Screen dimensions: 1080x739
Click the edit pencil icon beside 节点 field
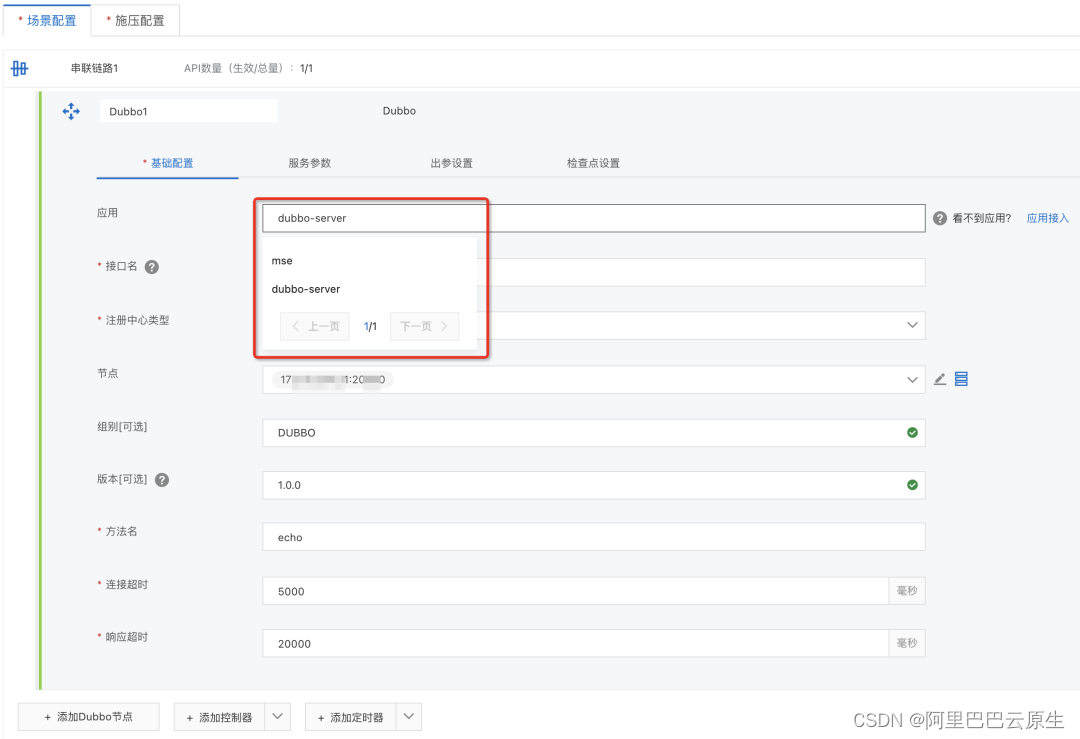pyautogui.click(x=939, y=379)
